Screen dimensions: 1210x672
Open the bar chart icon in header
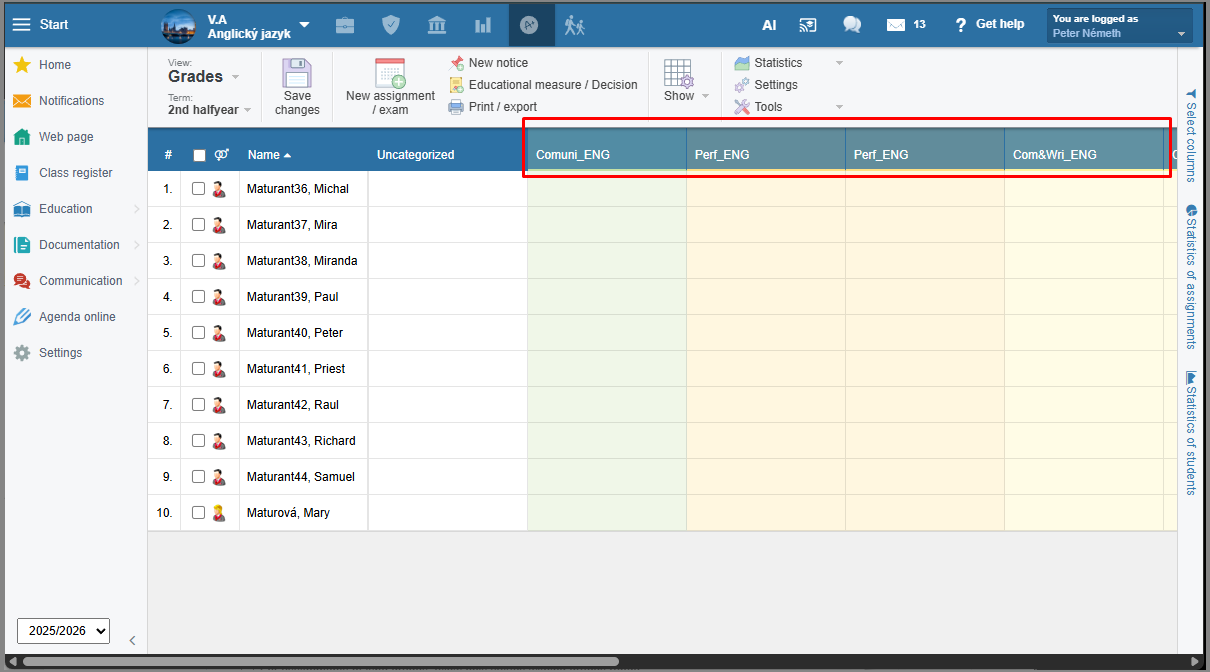click(x=483, y=25)
